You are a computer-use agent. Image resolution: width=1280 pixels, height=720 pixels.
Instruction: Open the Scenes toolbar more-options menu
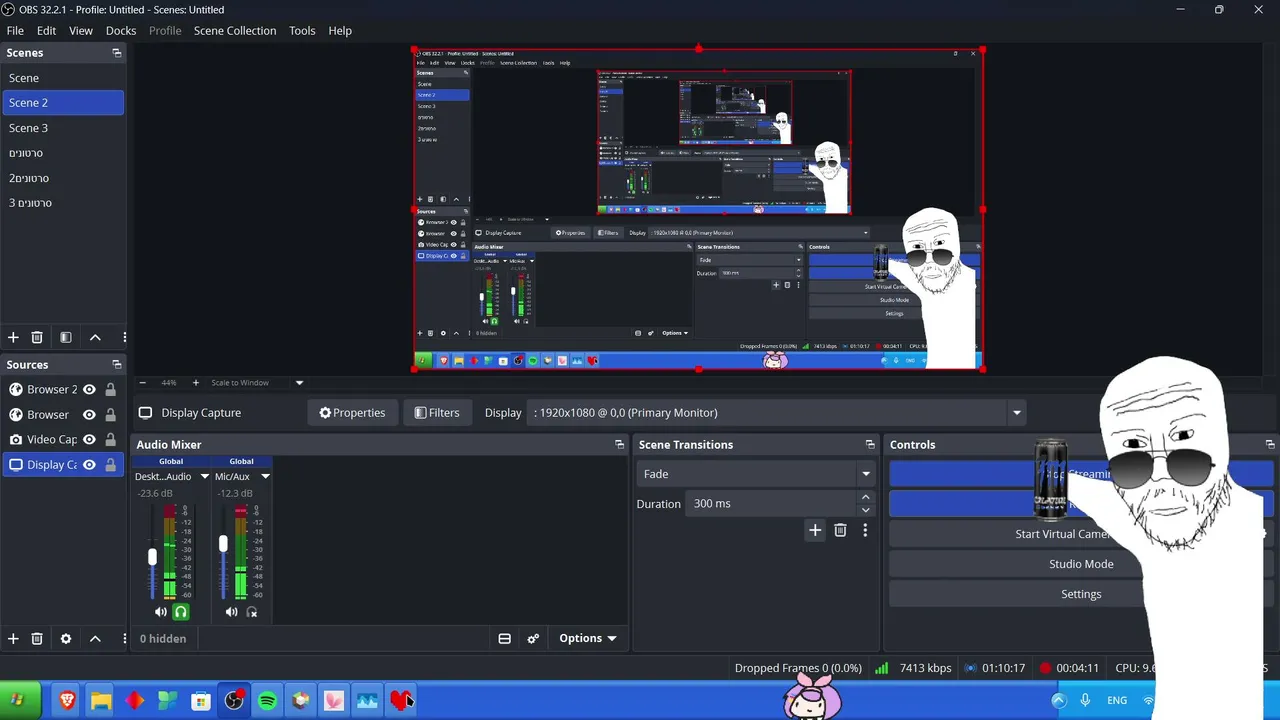[x=124, y=338]
